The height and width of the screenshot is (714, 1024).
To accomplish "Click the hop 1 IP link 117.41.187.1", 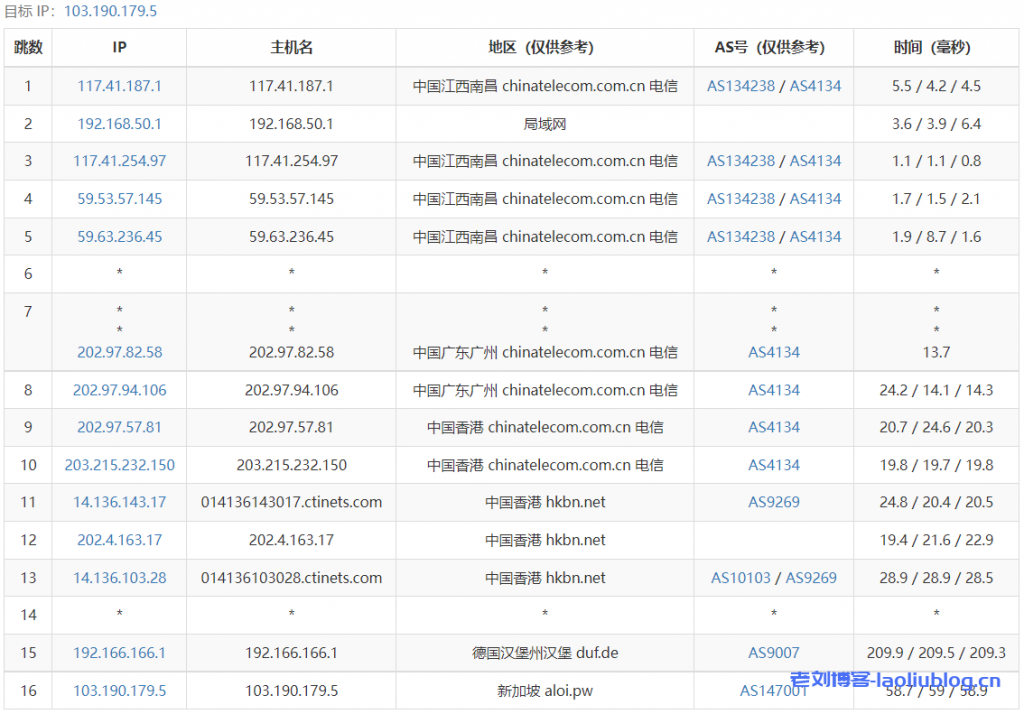I will (x=119, y=86).
